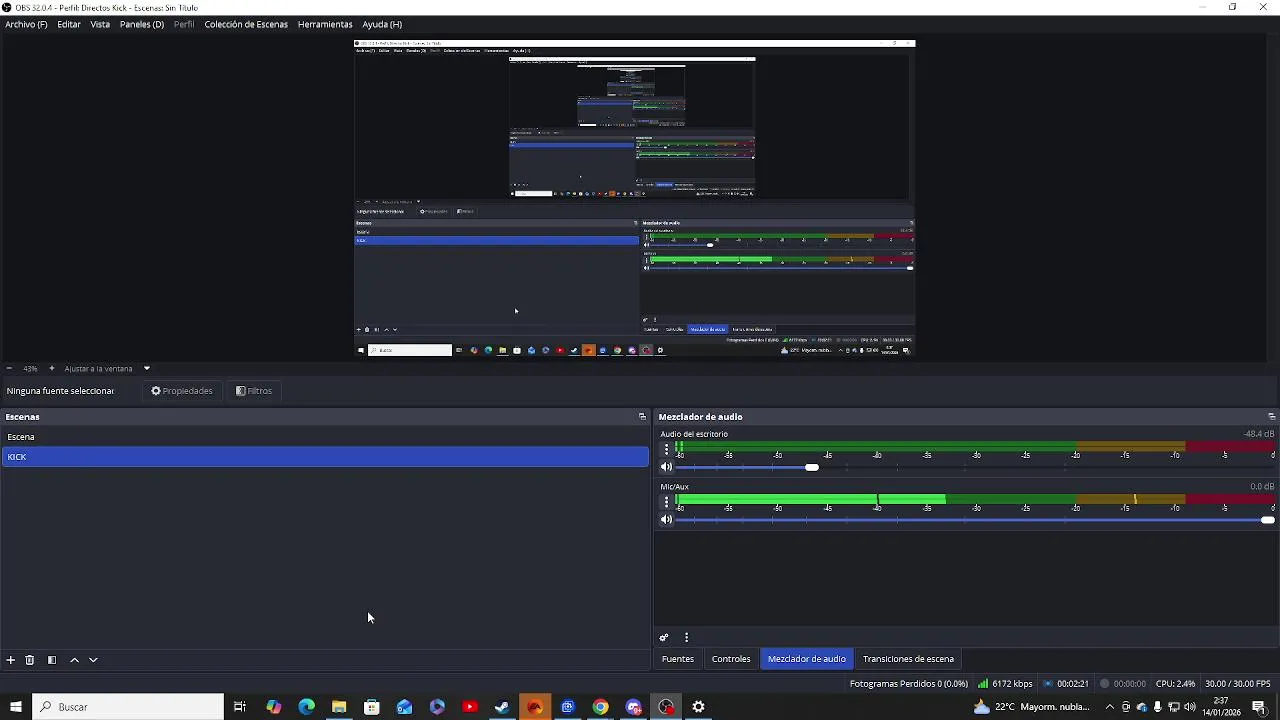Switch to the Mezclador de audio tab

807,659
